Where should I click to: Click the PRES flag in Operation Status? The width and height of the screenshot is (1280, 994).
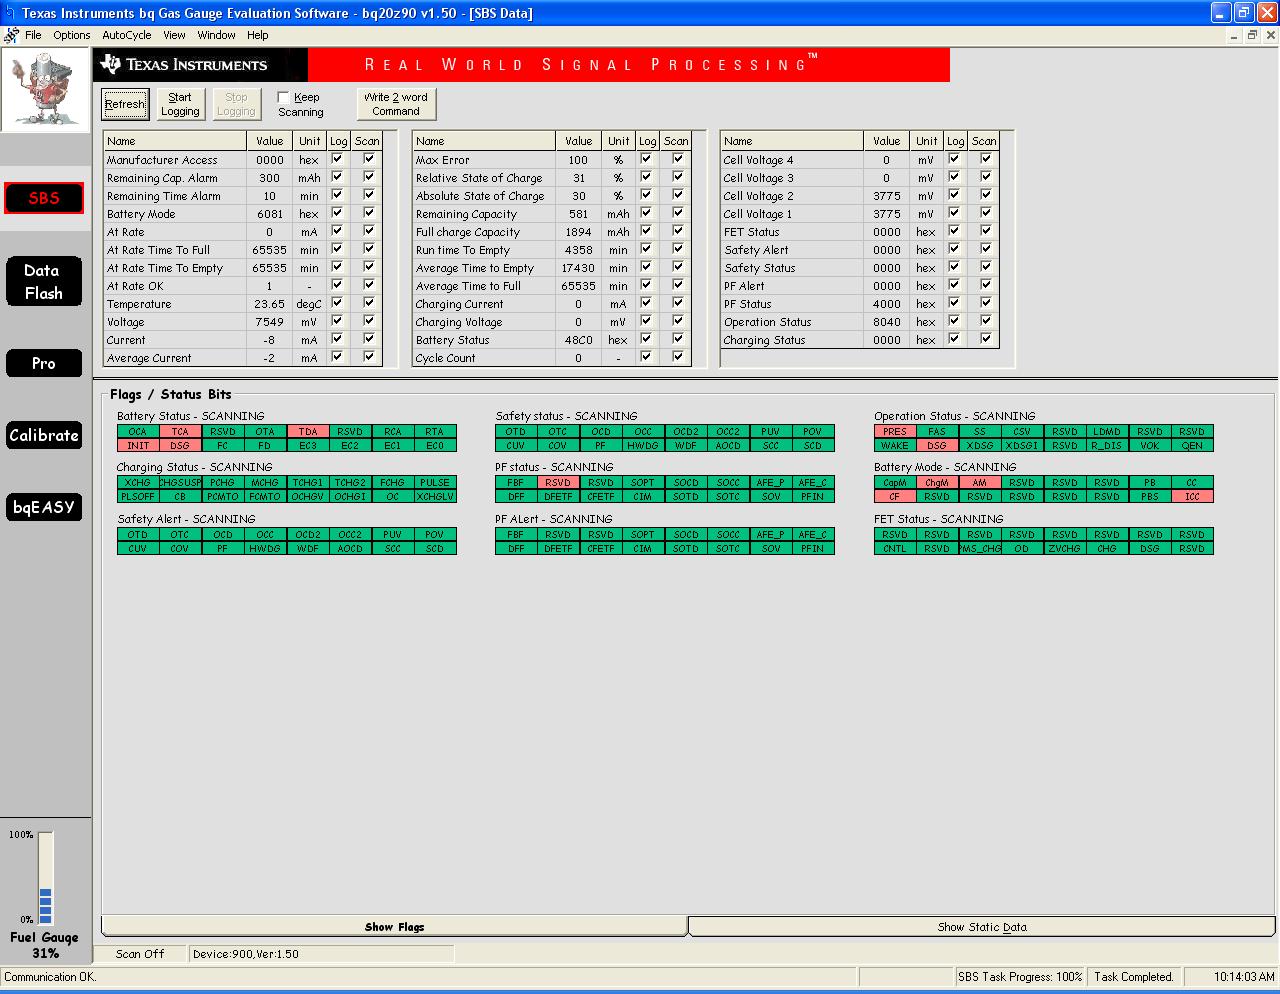coord(895,432)
